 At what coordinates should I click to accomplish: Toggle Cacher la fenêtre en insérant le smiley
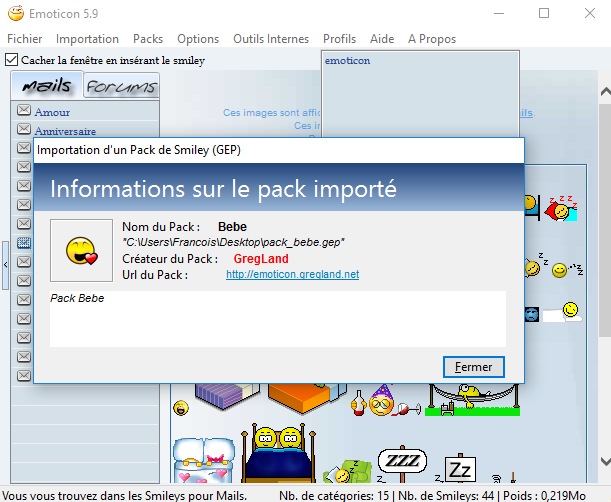click(12, 60)
